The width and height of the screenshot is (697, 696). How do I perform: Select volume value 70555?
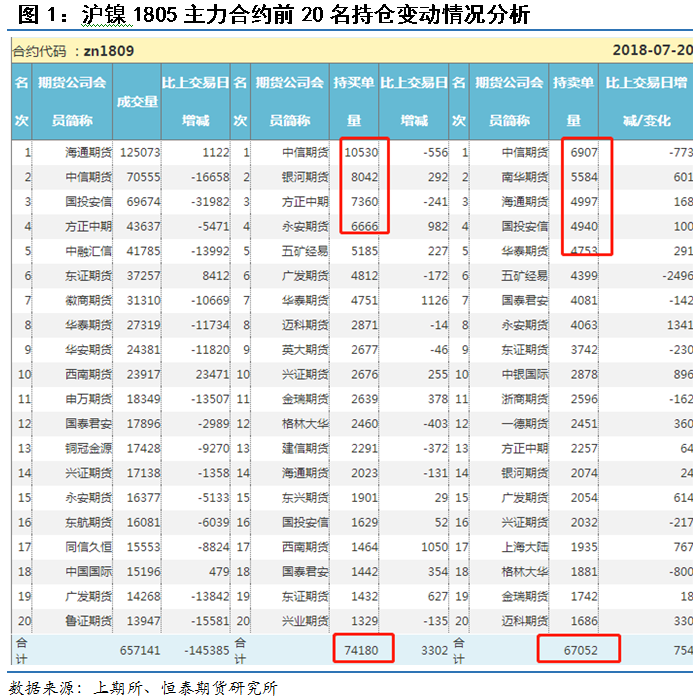coord(143,177)
